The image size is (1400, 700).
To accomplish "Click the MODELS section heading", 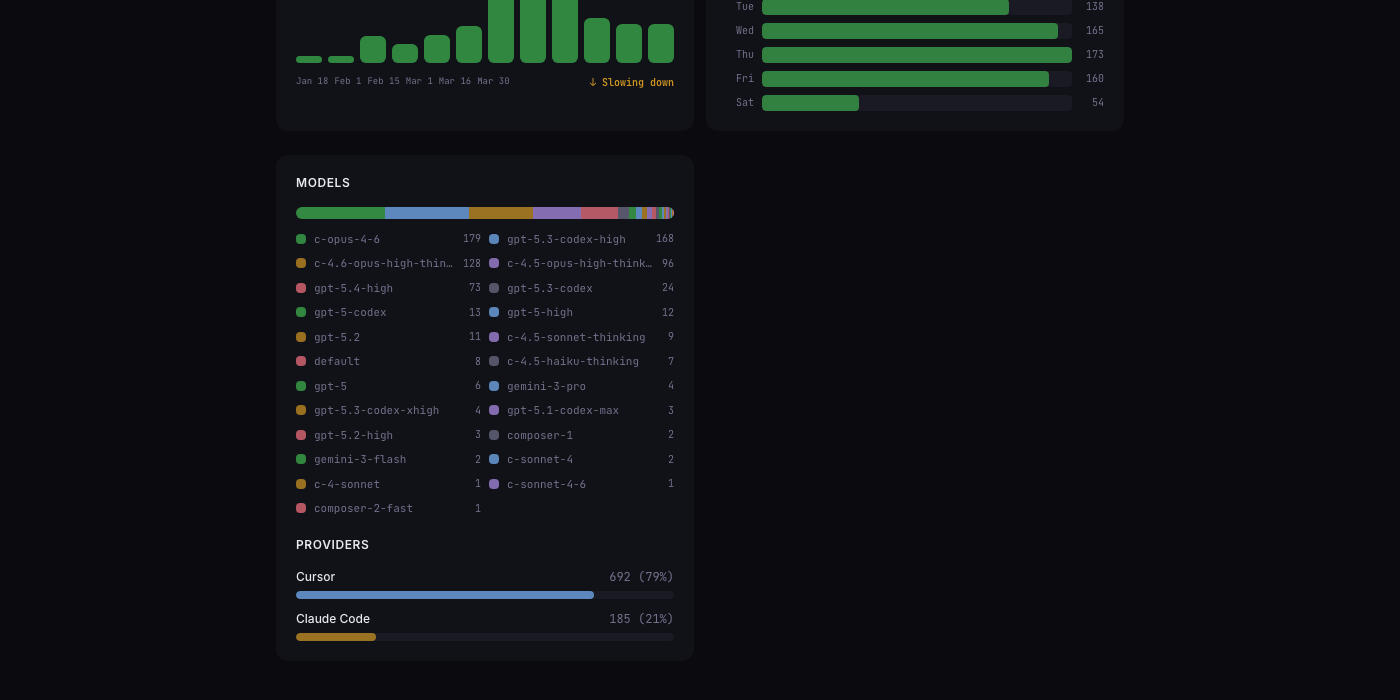I will (323, 183).
